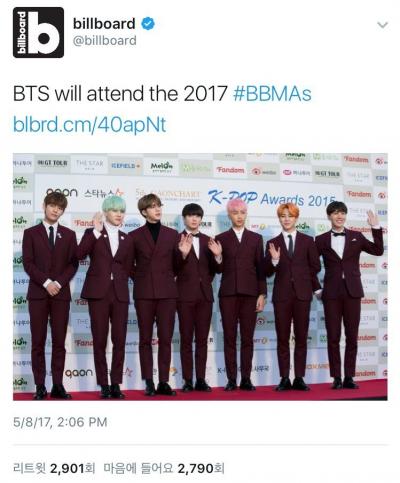Screen dimensions: 400x483
Task: Click the blue verified badge
Action: (x=148, y=24)
